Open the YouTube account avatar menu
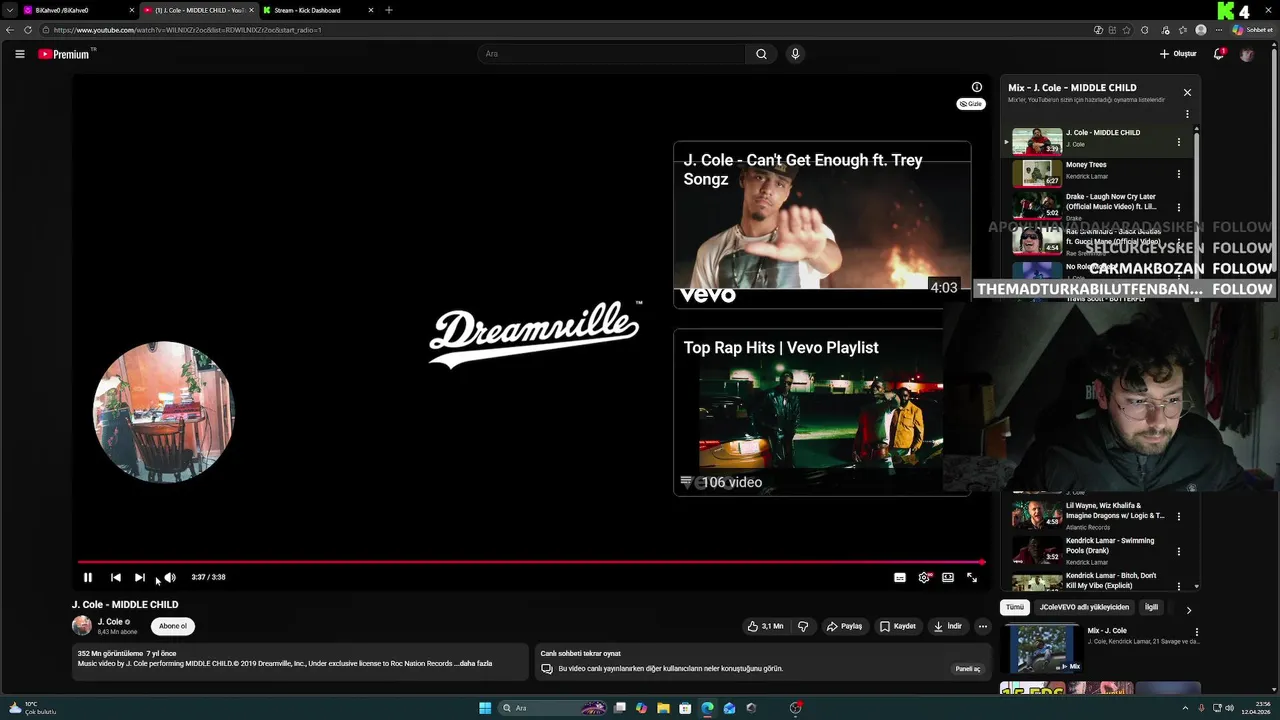Image resolution: width=1280 pixels, height=720 pixels. tap(1246, 54)
